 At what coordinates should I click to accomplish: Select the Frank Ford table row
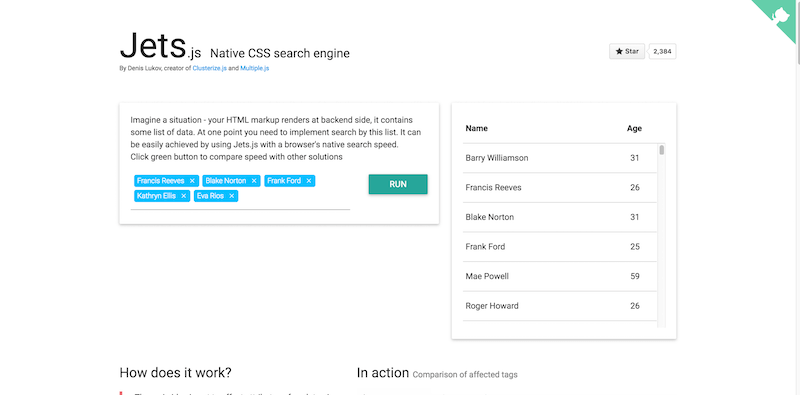pyautogui.click(x=560, y=247)
